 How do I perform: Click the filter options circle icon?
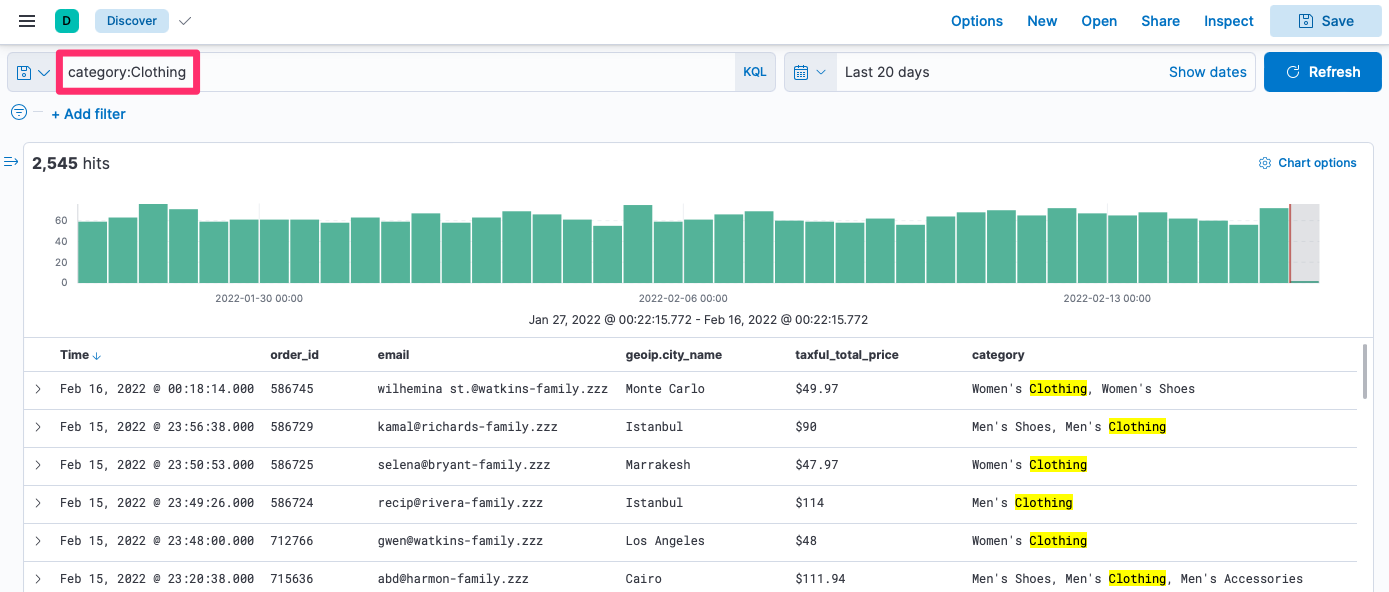(19, 113)
